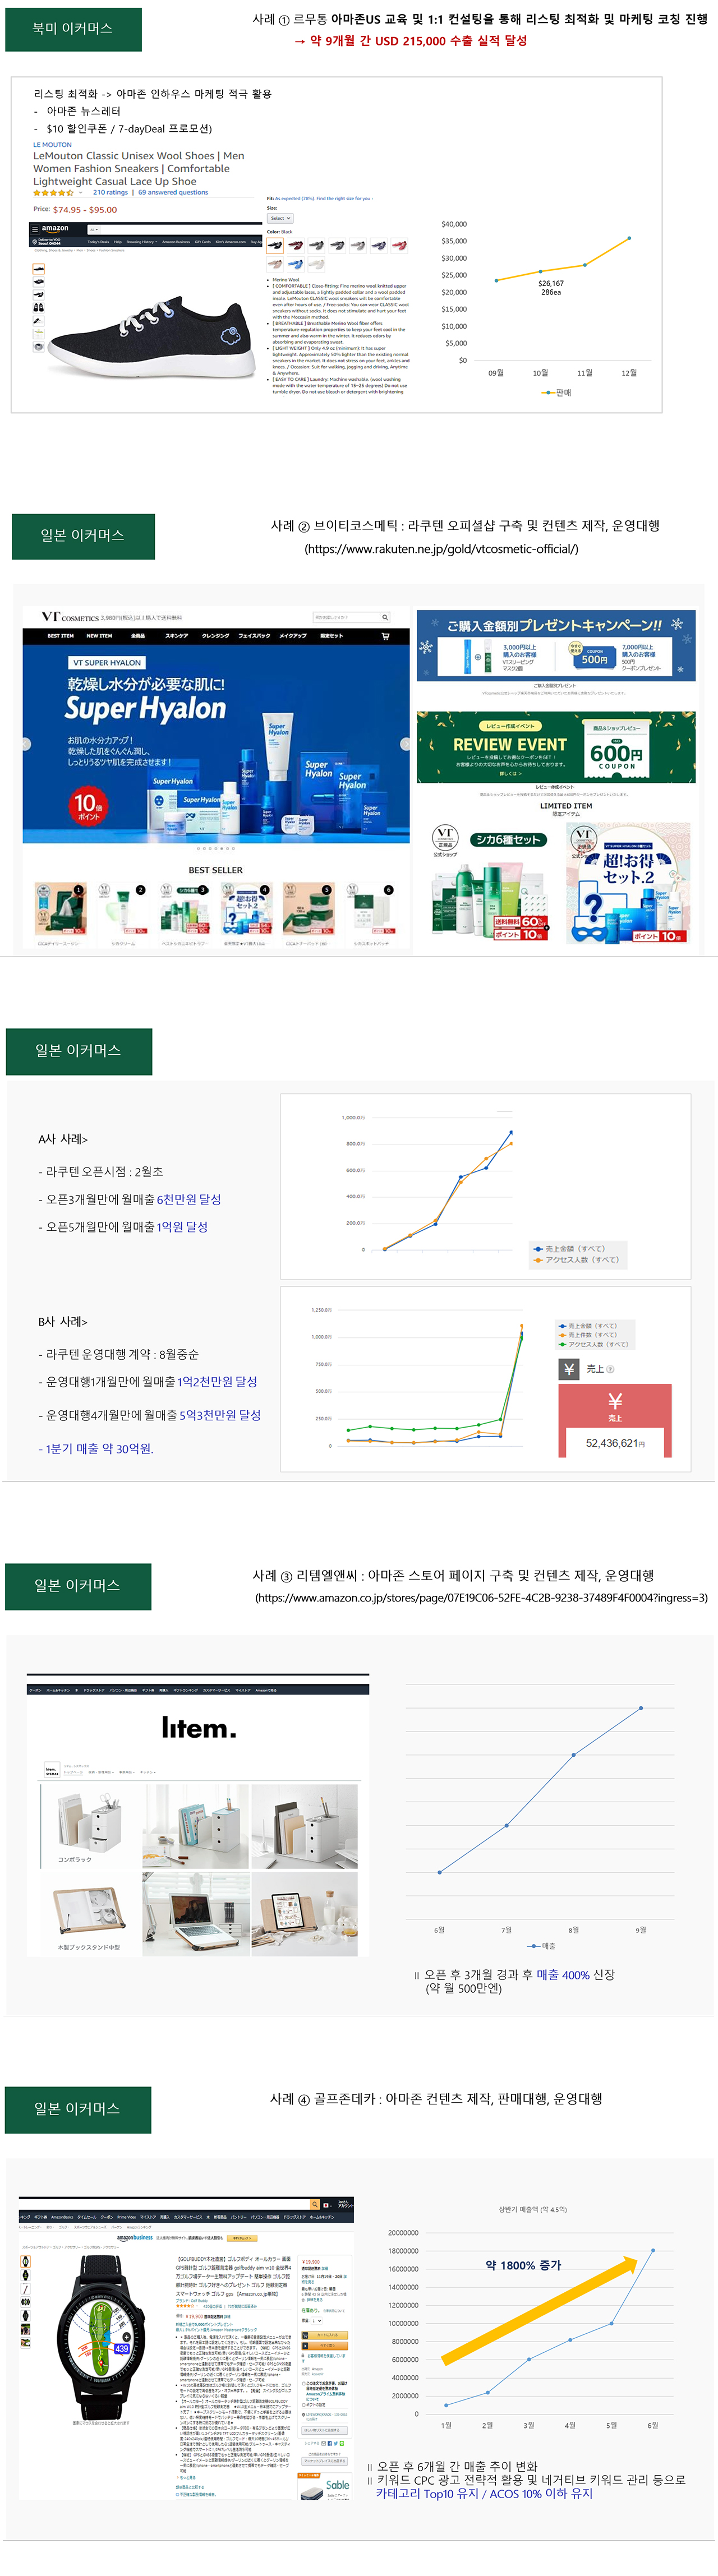The image size is (718, 2576).
Task: Go to the next Super Hyalon slide arrow
Action: [405, 743]
